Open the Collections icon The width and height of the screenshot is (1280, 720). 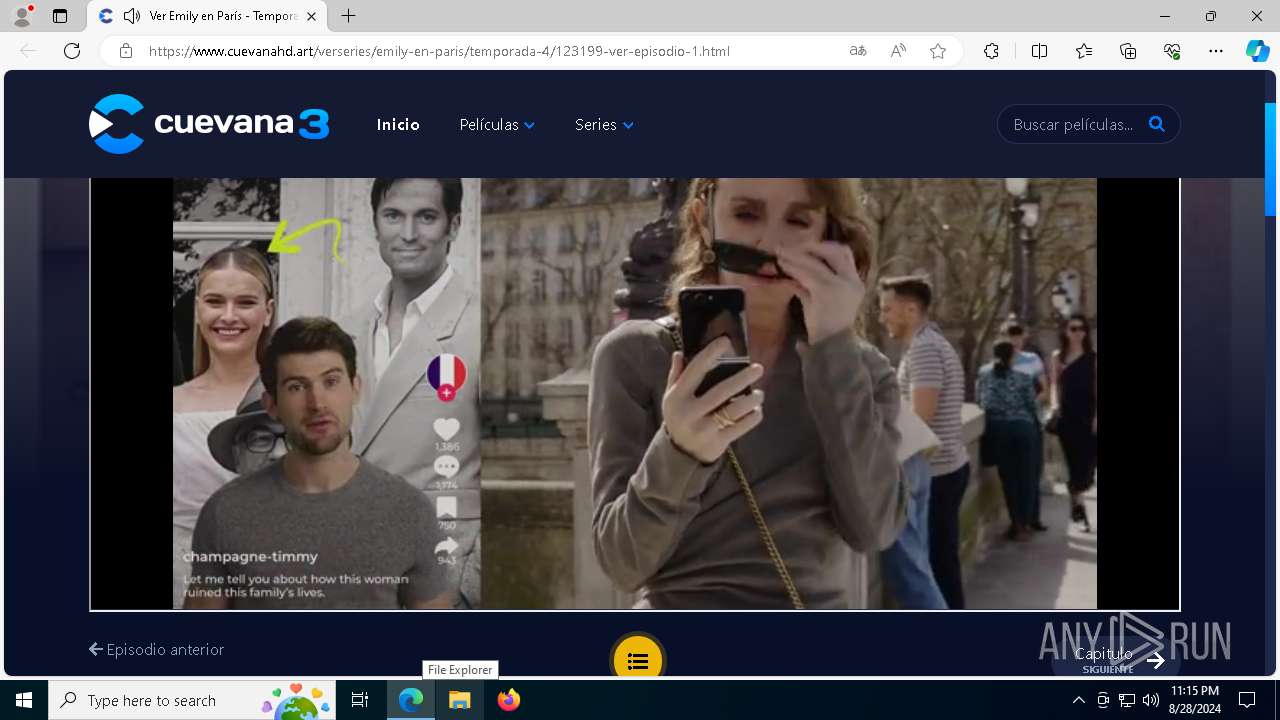click(x=1128, y=51)
